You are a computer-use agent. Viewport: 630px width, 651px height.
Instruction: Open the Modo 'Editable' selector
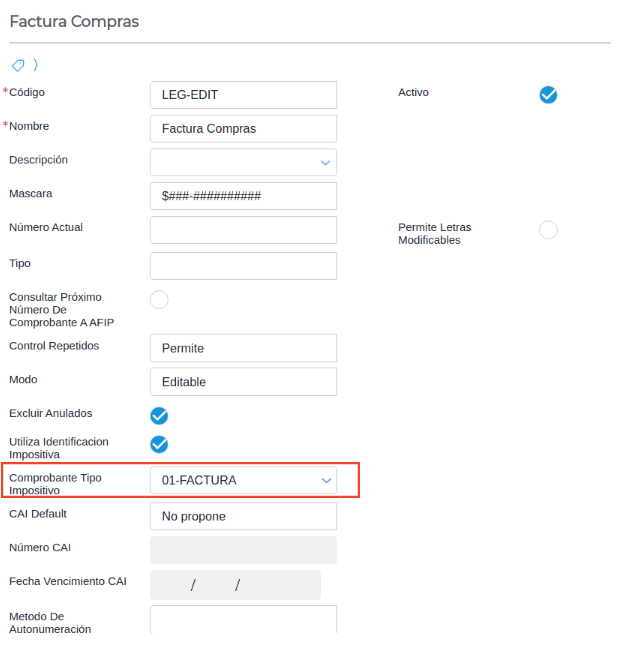click(x=243, y=382)
